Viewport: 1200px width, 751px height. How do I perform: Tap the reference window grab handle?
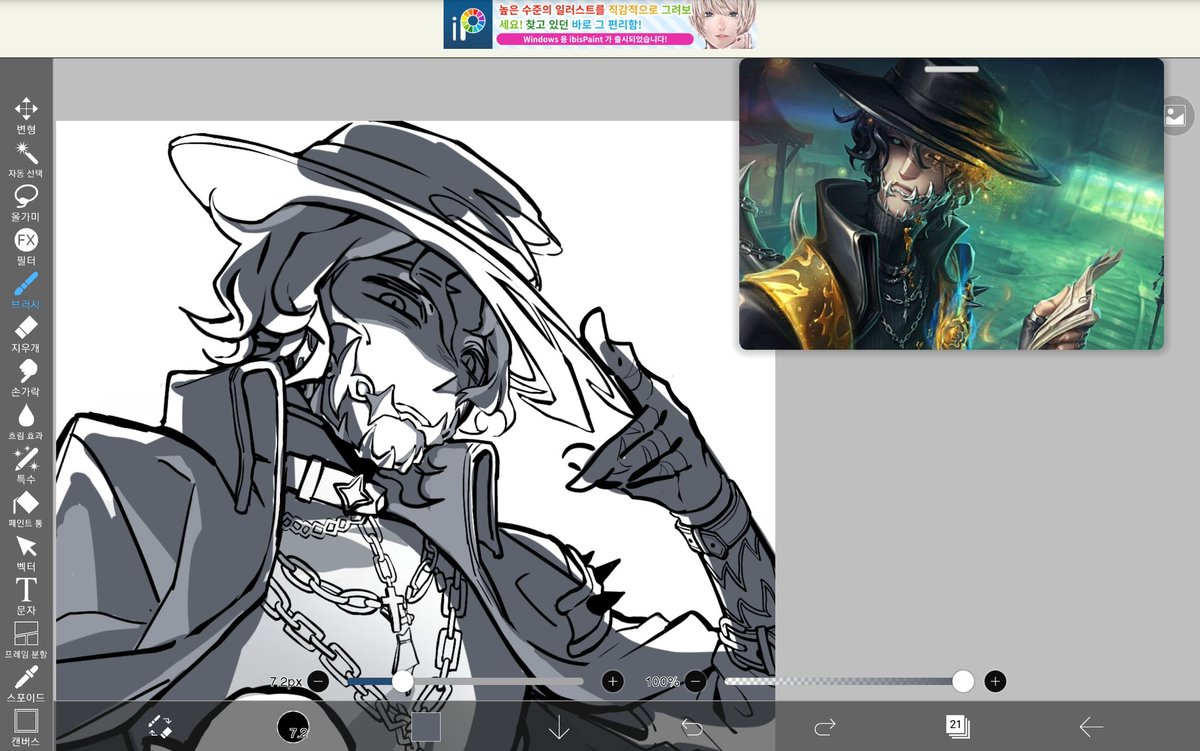(952, 69)
